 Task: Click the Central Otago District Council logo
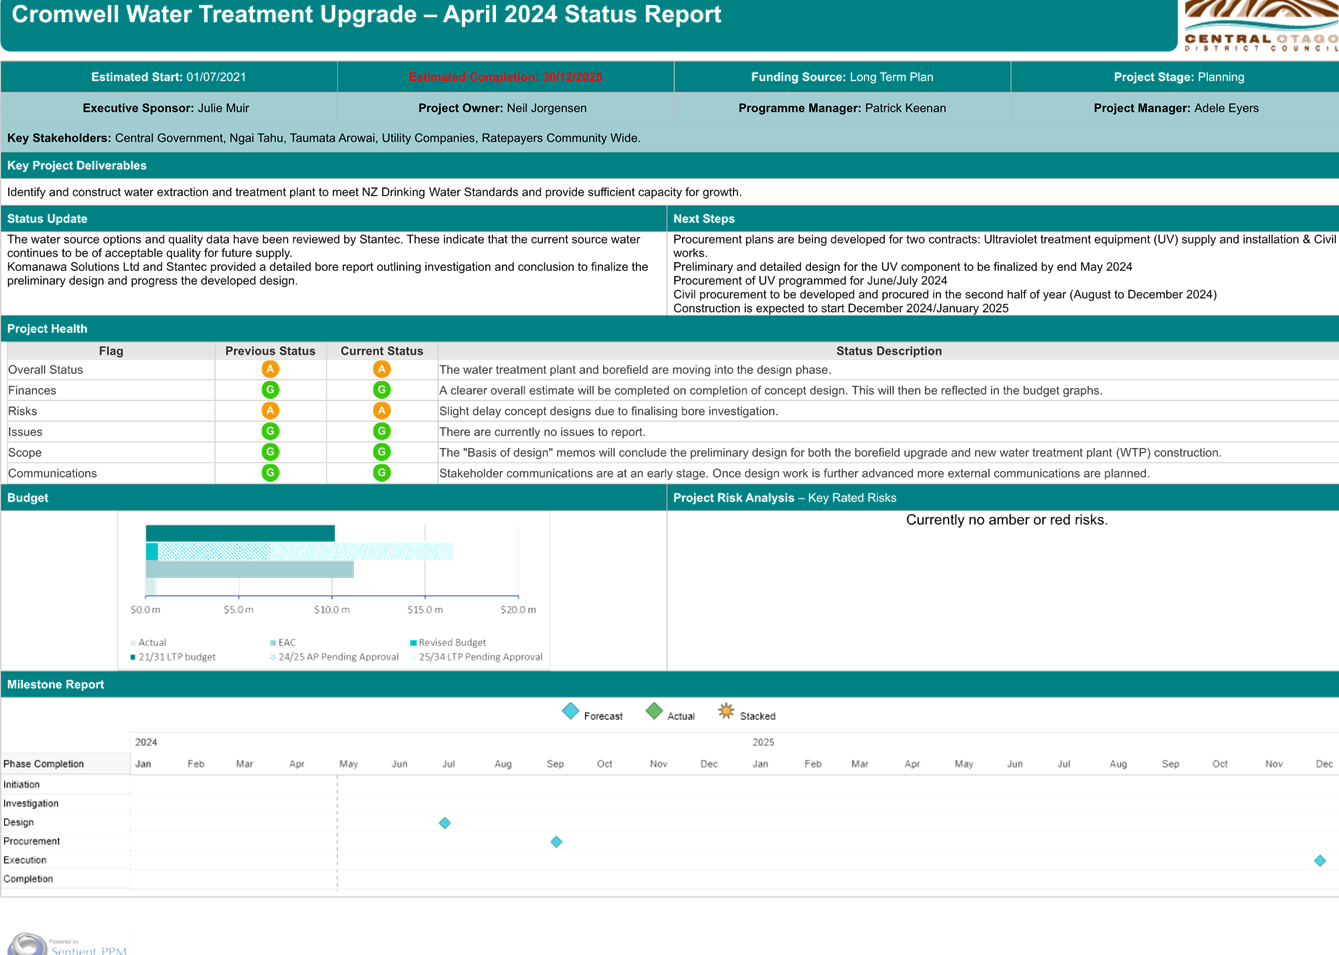click(x=1261, y=26)
